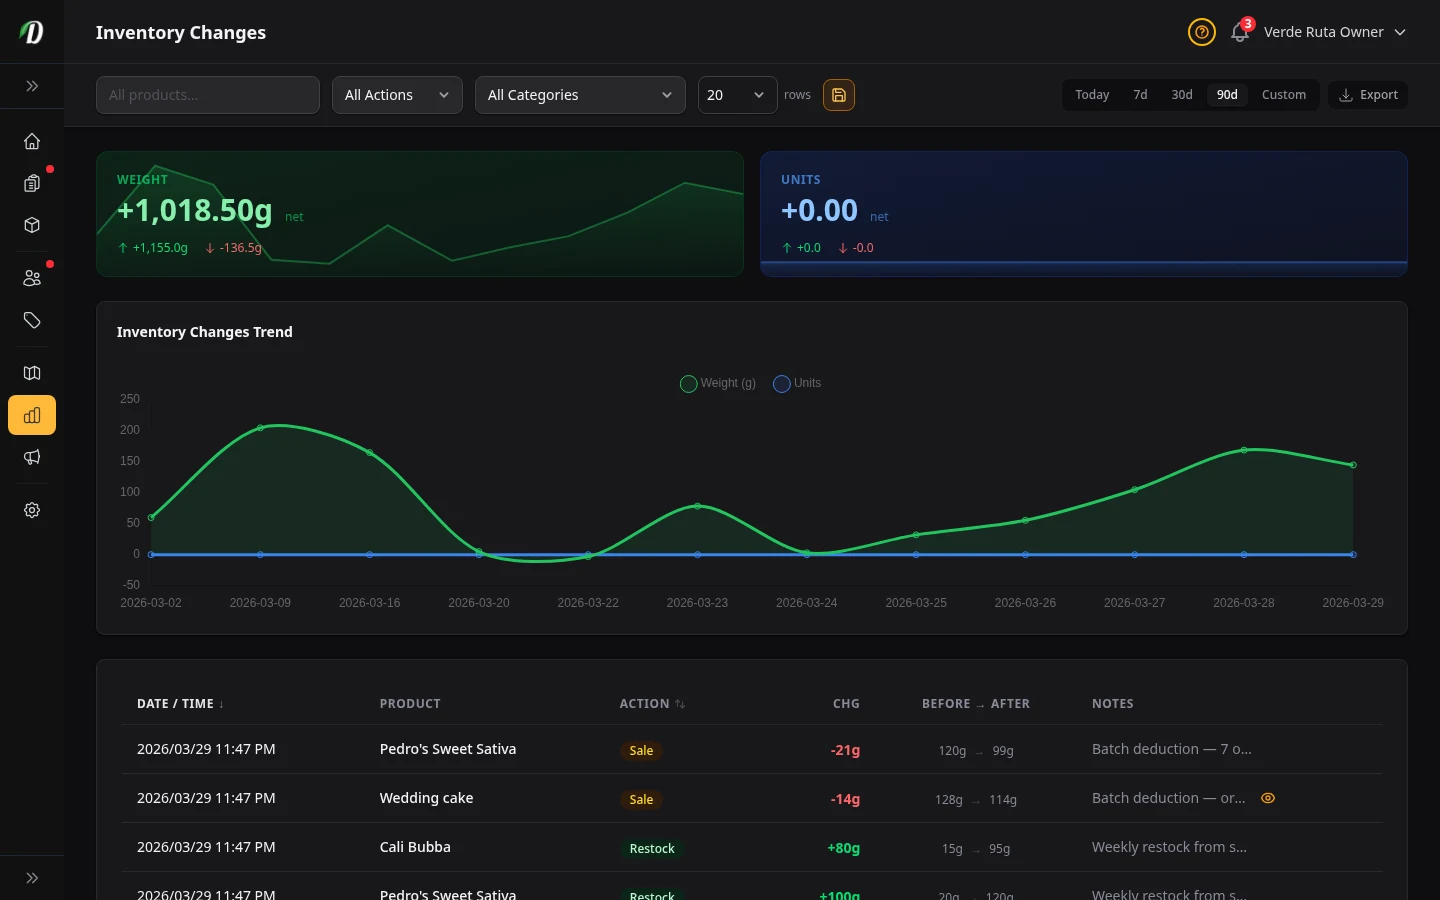
Task: Open the box inventory sidebar icon
Action: pos(32,225)
